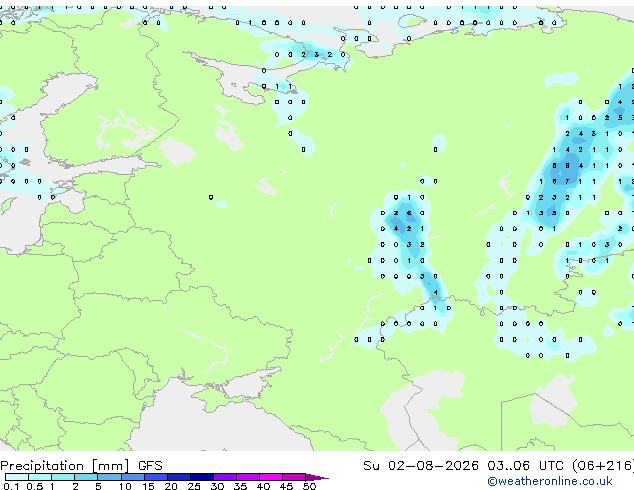Click the '15' legend scale label
The image size is (634, 490).
point(148,486)
